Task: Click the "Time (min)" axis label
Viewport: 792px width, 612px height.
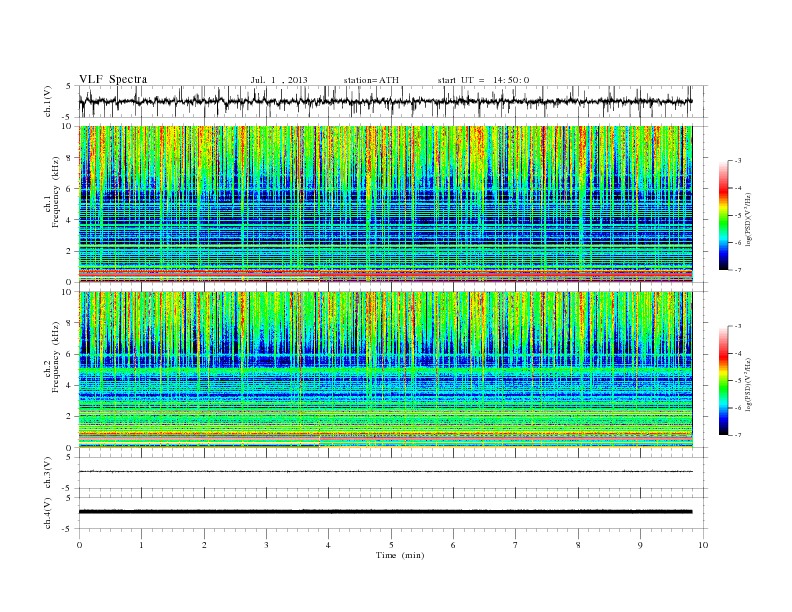Action: tap(400, 555)
